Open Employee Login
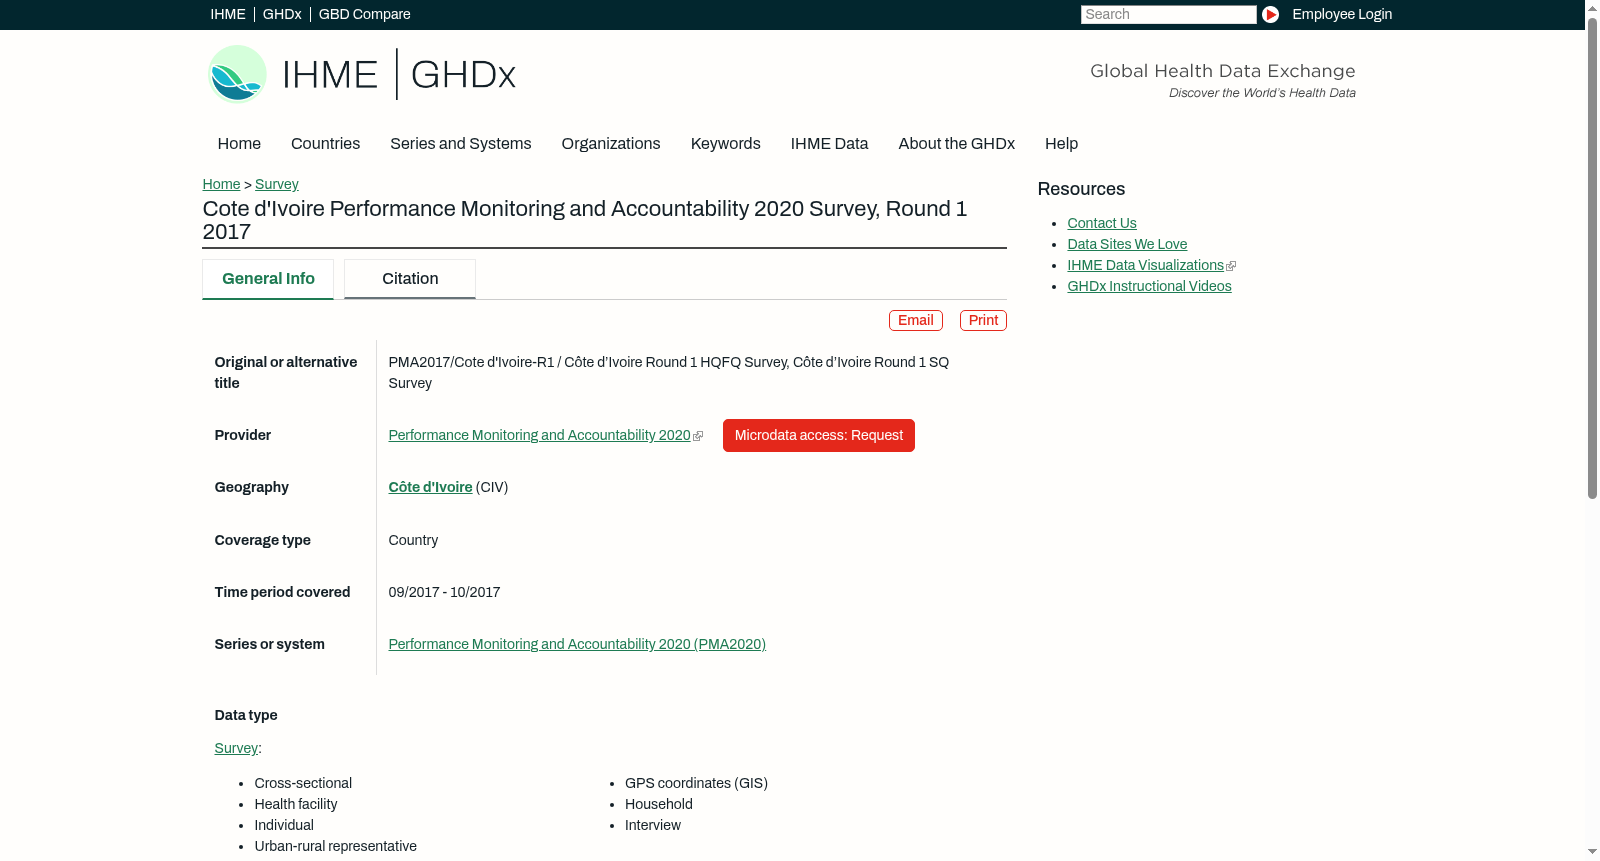The width and height of the screenshot is (1600, 861). click(1342, 14)
